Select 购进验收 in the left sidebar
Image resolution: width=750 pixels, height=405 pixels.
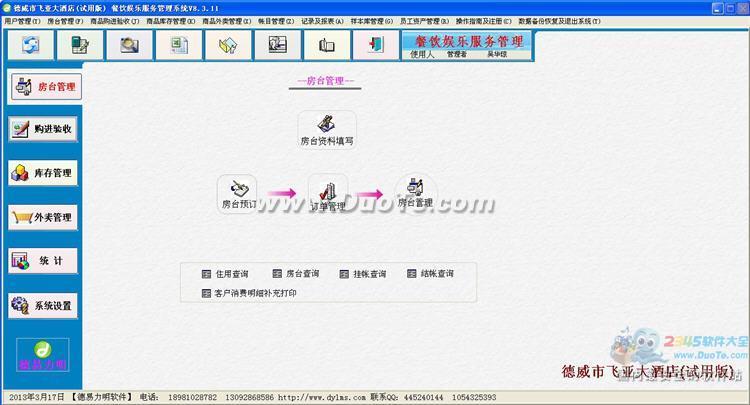point(44,129)
